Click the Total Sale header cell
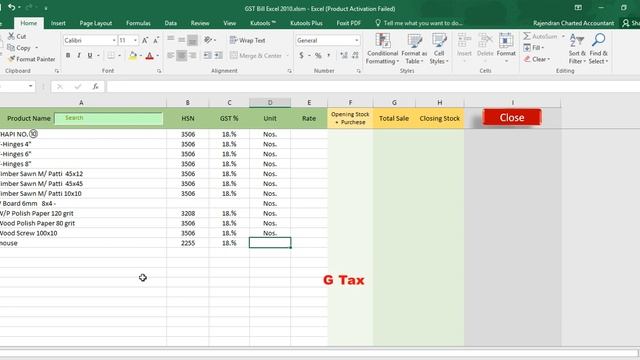Viewport: 640px width, 360px height. [394, 118]
